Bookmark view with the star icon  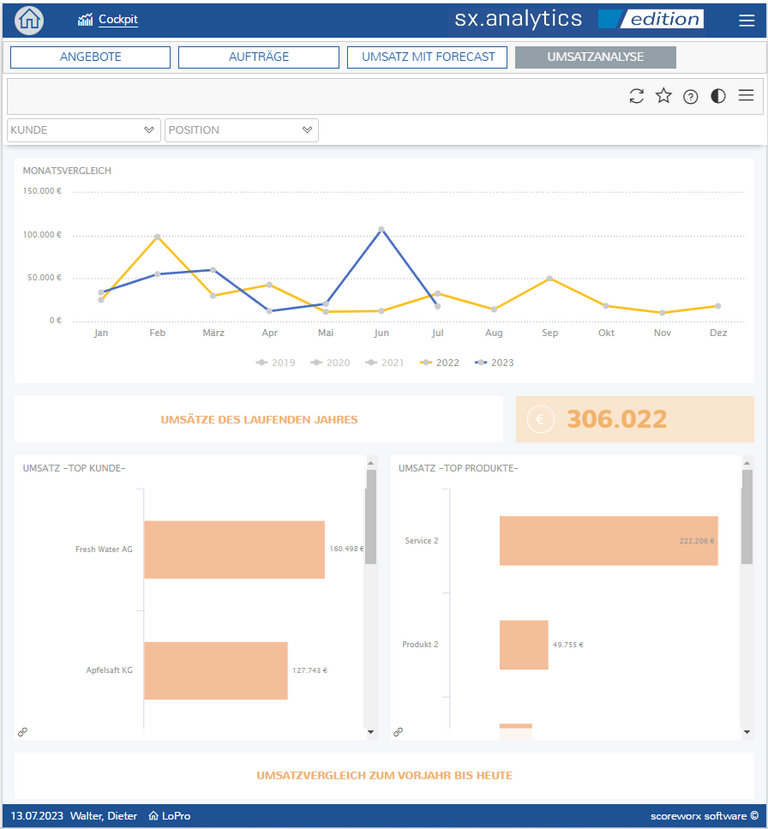pos(663,96)
